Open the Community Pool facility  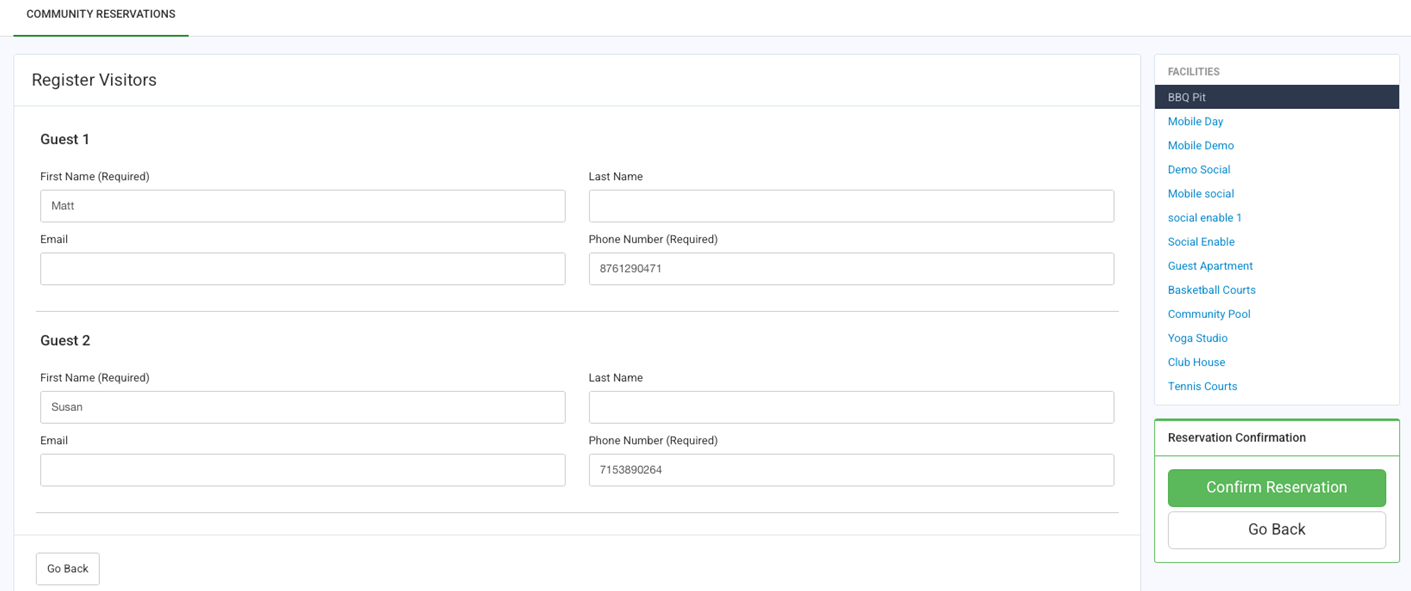(1209, 313)
